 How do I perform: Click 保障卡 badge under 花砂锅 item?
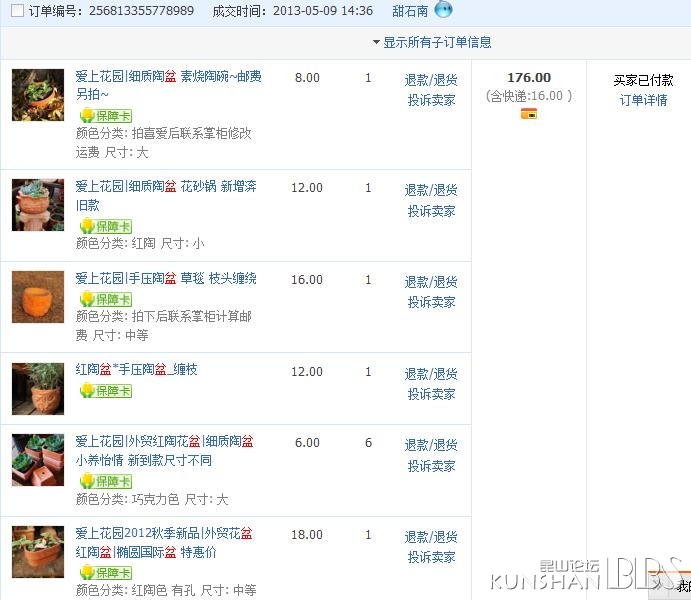pyautogui.click(x=106, y=226)
